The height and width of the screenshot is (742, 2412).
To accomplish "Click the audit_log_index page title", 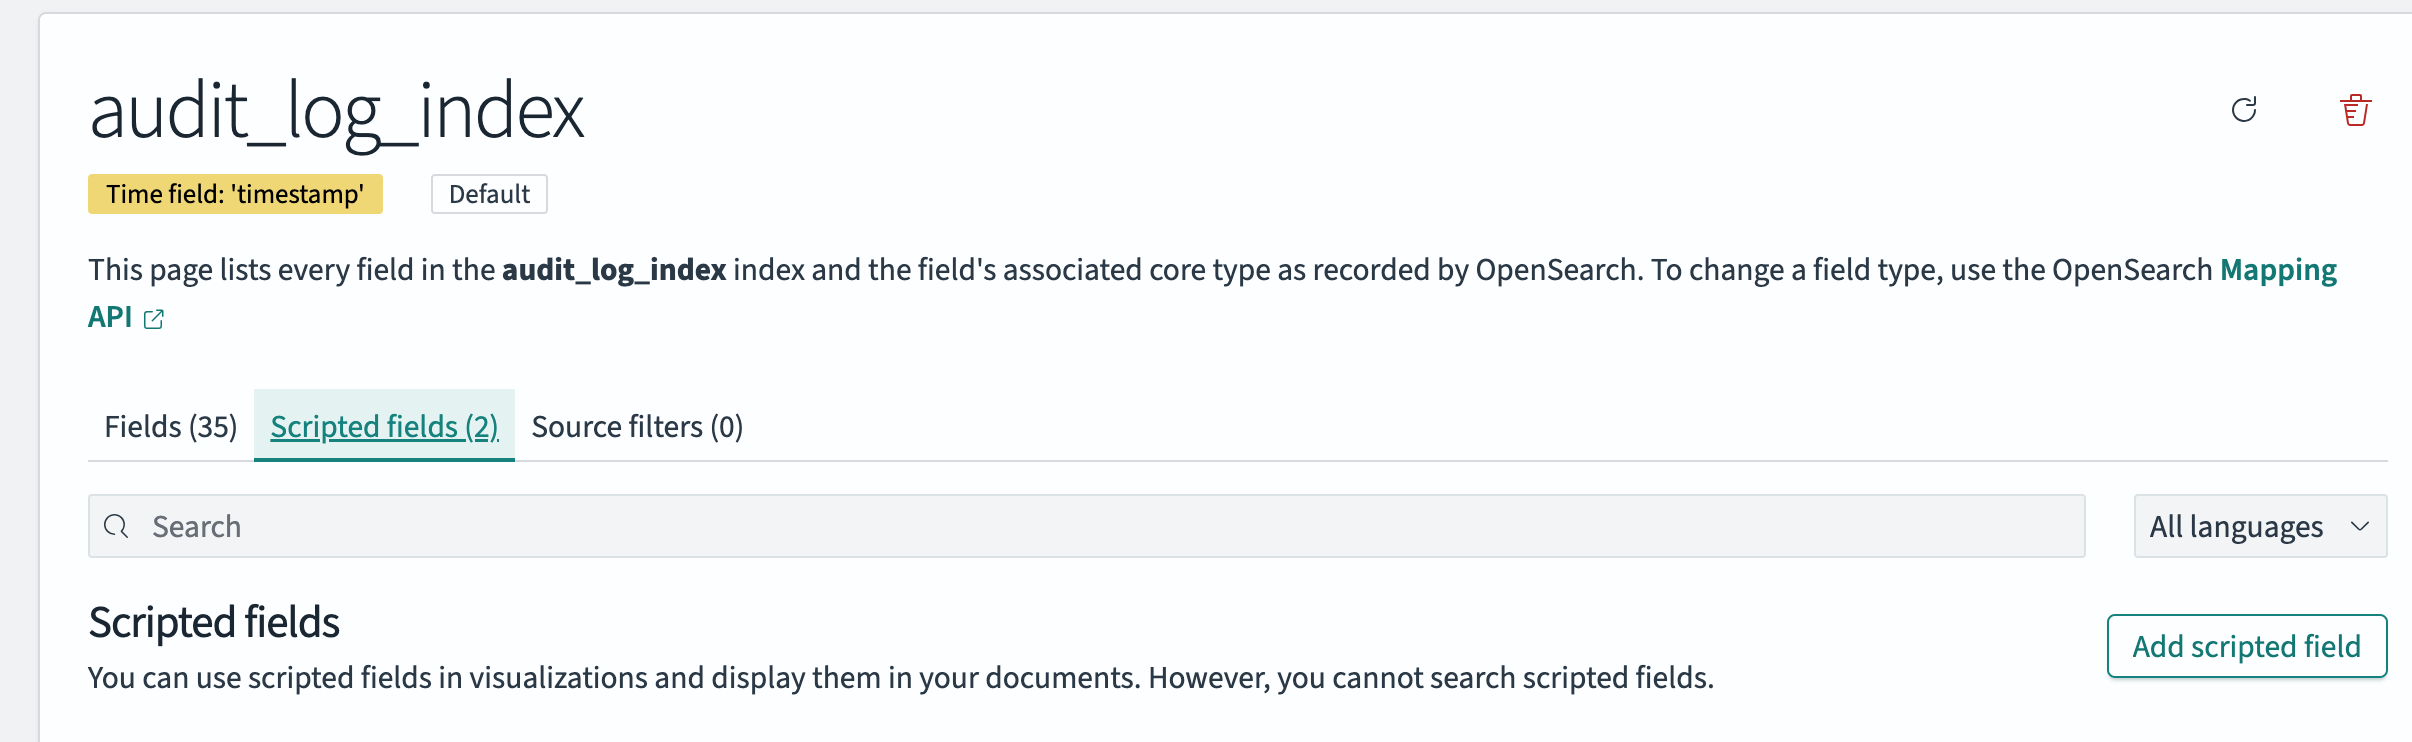I will click(337, 112).
